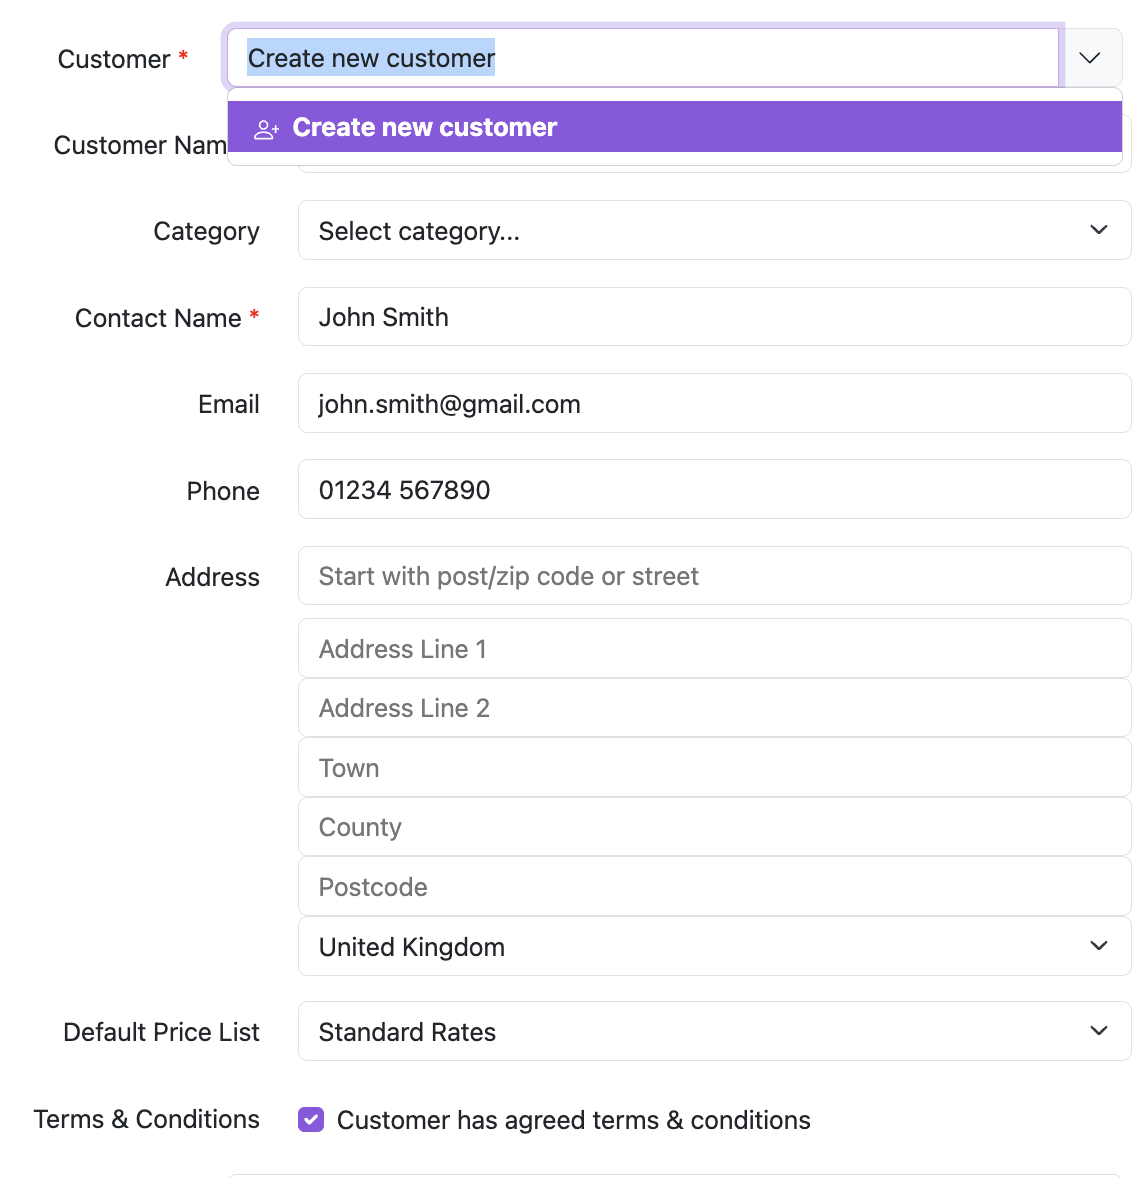Toggle the Customer combobox chevron button
The image size is (1146, 1178).
point(1090,58)
